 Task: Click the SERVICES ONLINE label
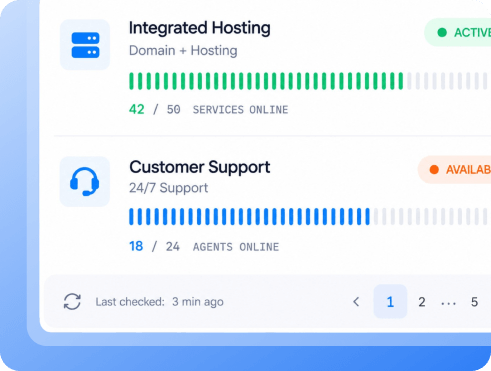tap(240, 110)
